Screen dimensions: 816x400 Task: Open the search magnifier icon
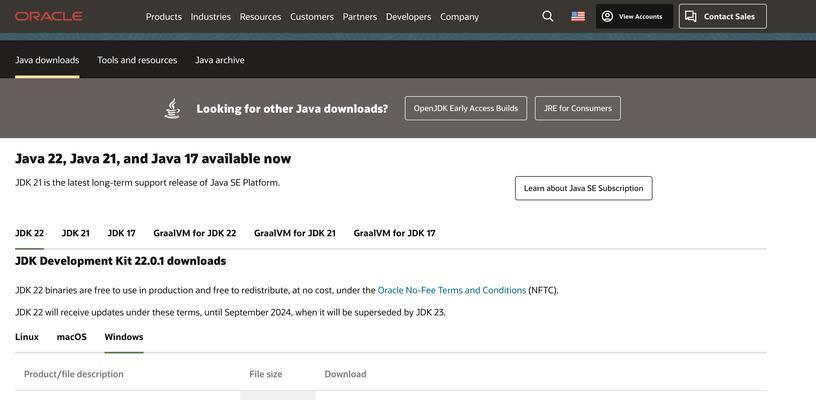pos(547,17)
